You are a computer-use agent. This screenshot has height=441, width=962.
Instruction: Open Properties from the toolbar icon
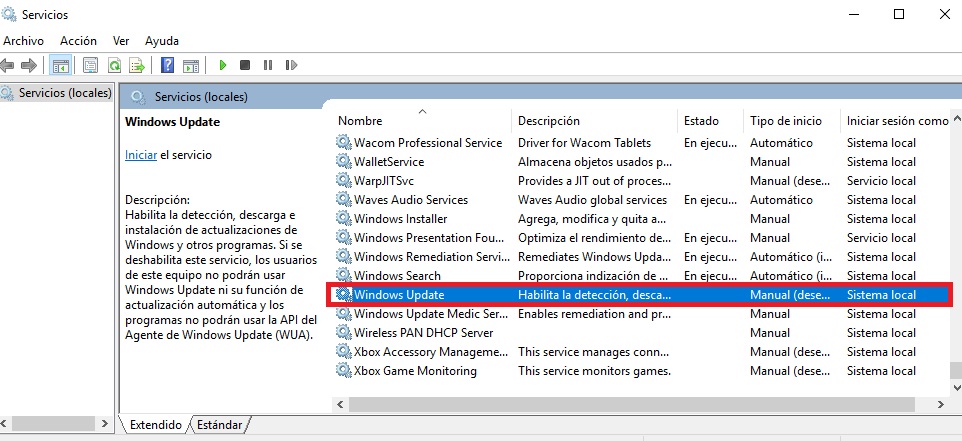coord(91,65)
